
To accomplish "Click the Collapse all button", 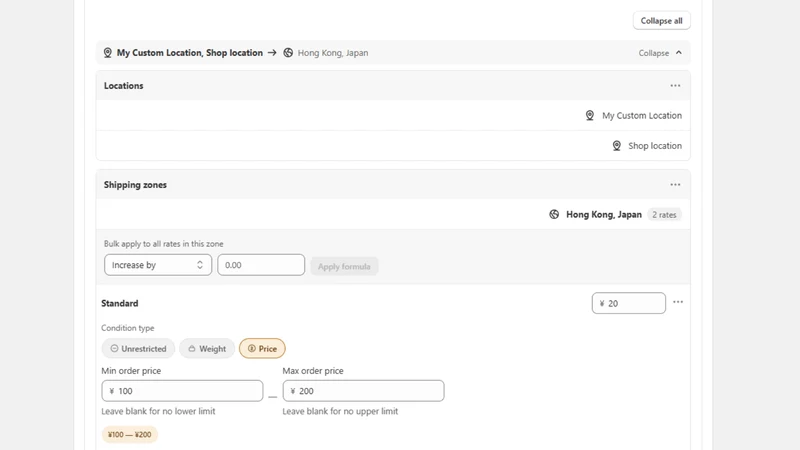I will (661, 21).
